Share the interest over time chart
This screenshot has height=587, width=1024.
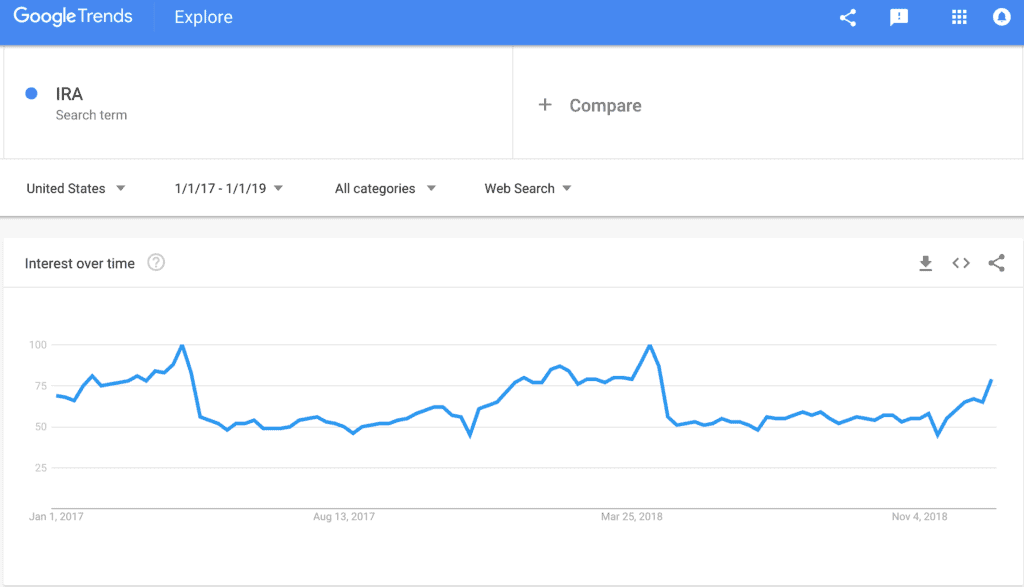click(x=996, y=263)
